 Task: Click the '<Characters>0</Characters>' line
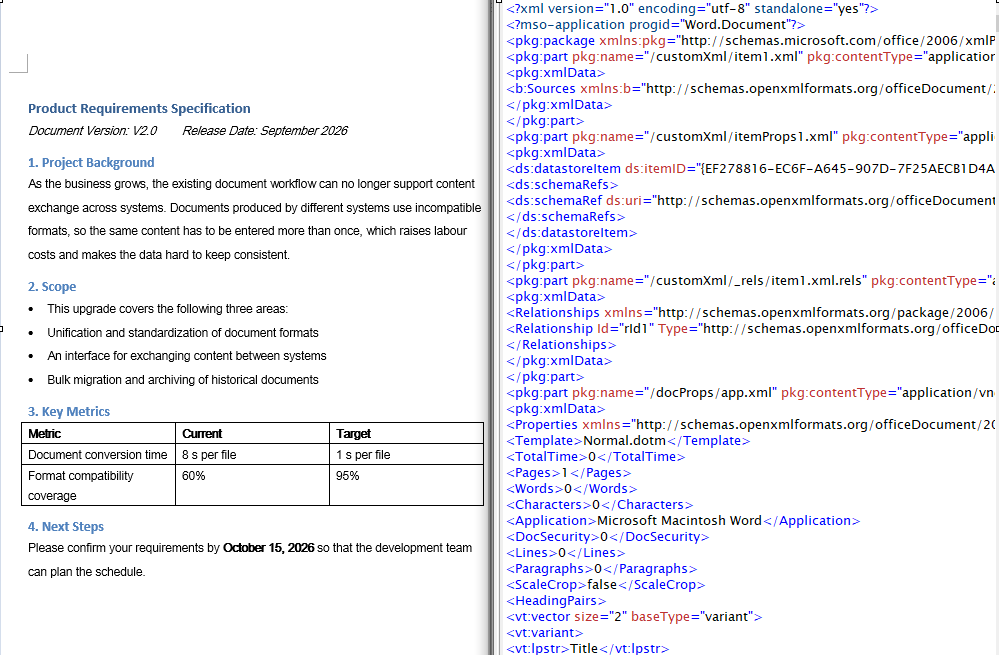pyautogui.click(x=600, y=505)
